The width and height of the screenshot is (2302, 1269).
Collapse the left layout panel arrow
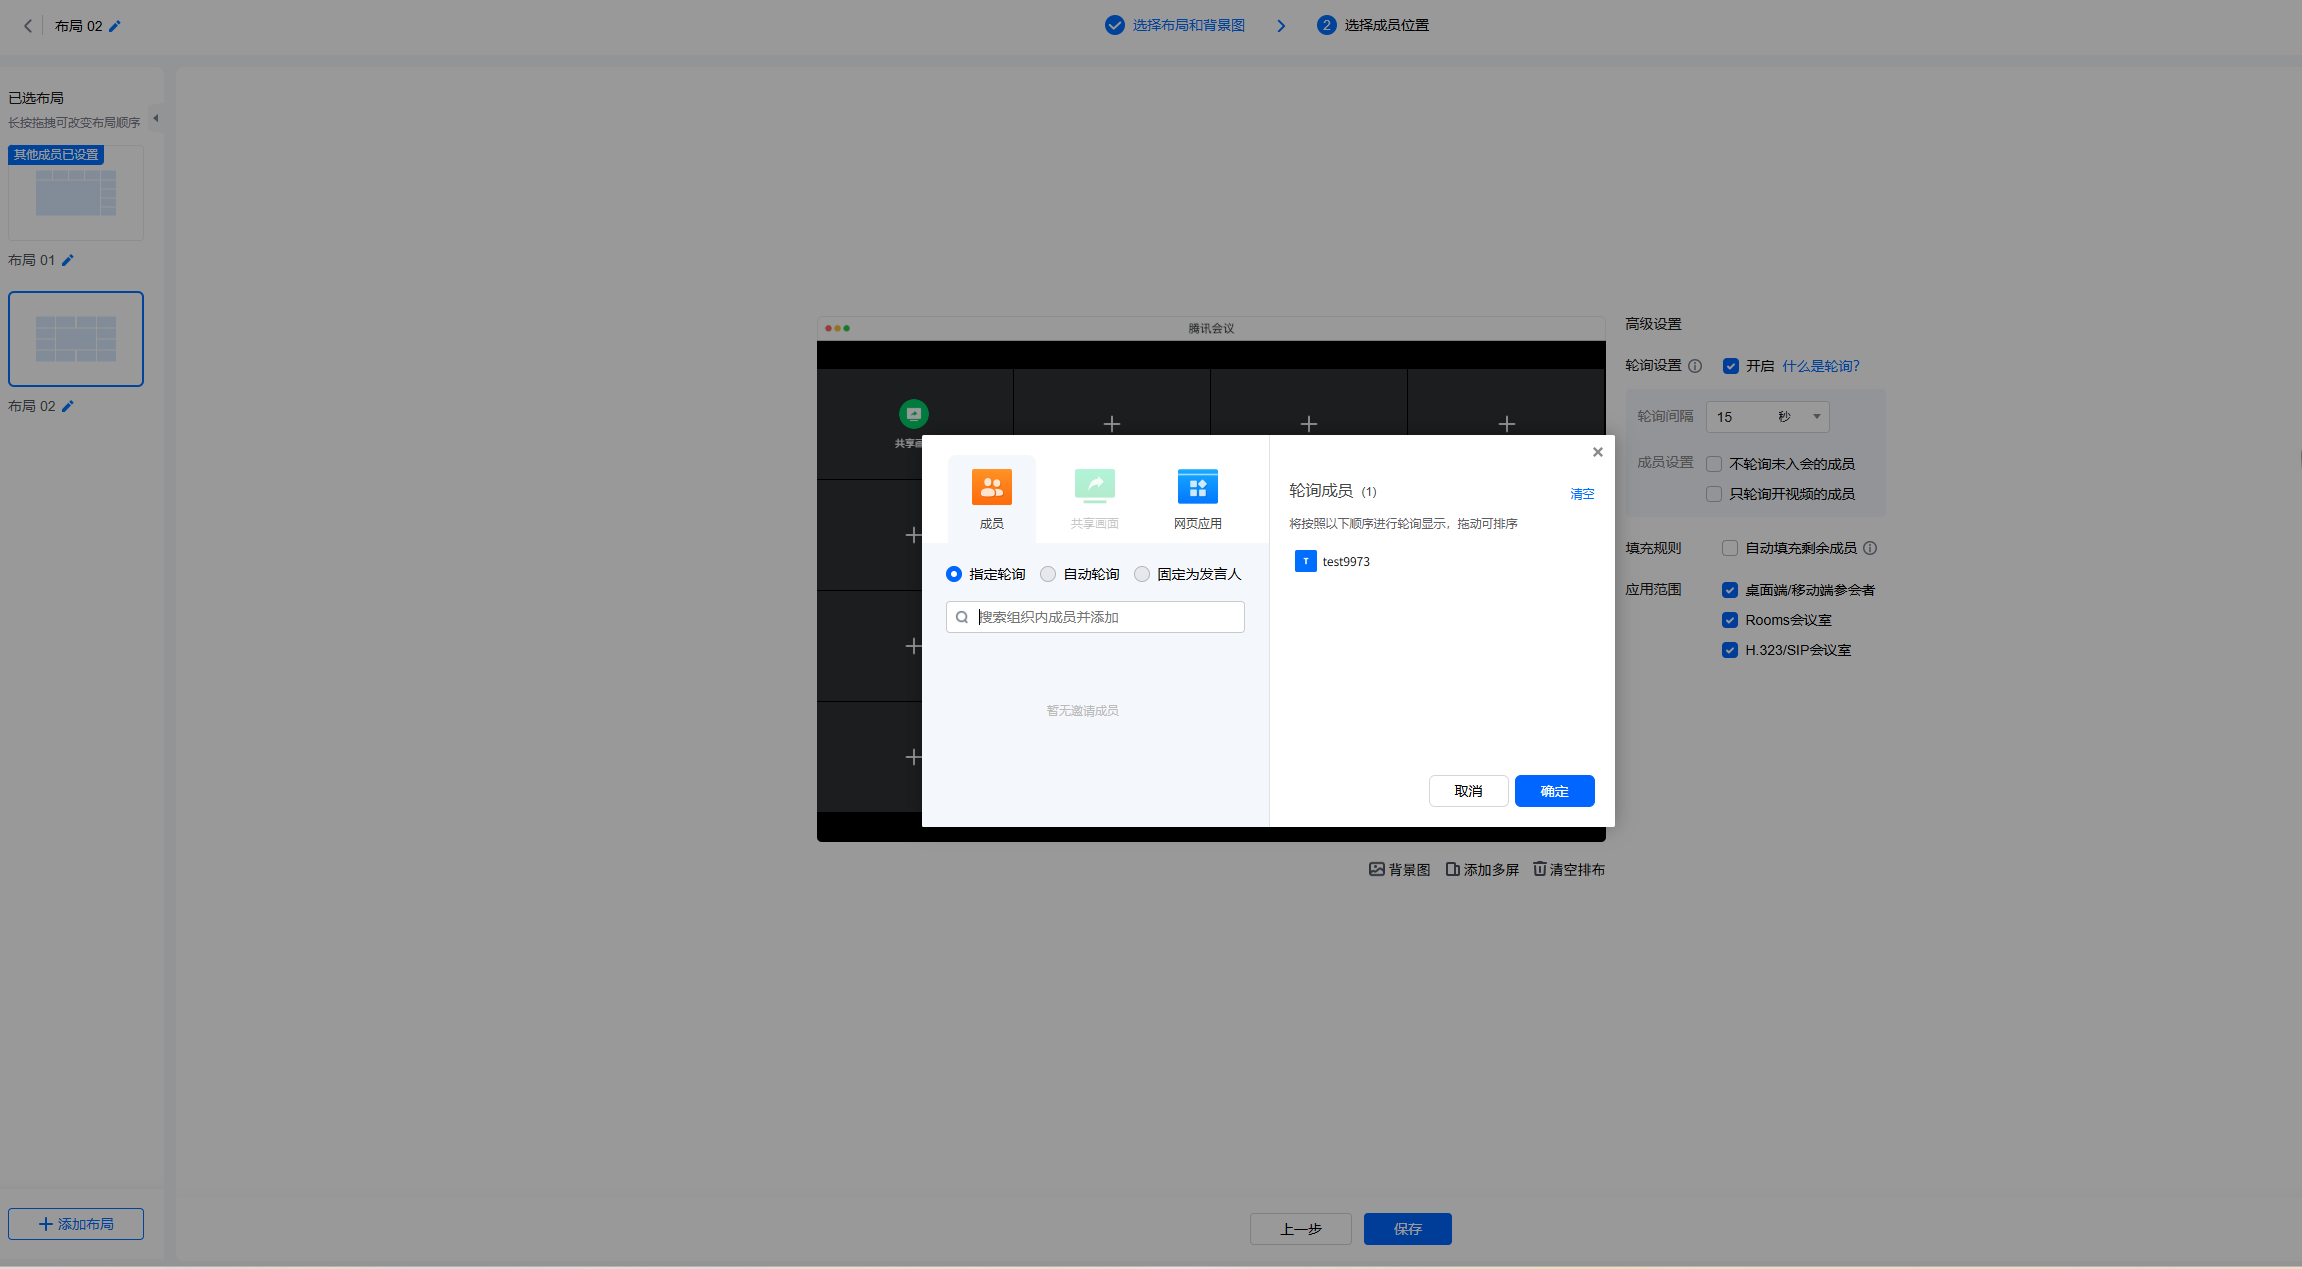coord(155,118)
